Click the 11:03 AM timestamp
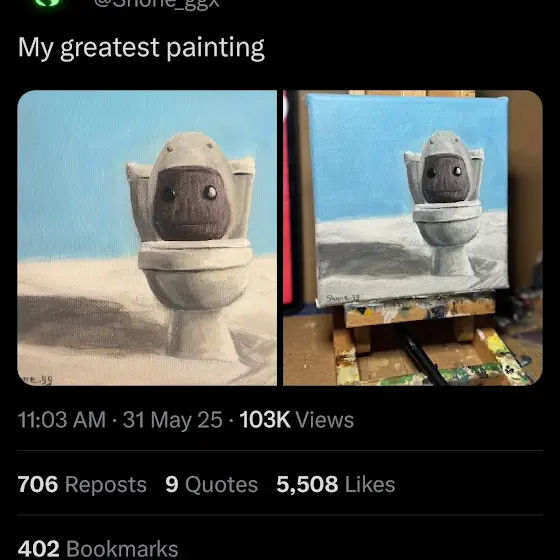560x560 pixels. (62, 419)
